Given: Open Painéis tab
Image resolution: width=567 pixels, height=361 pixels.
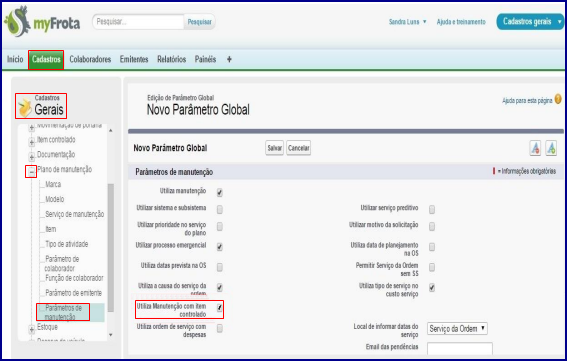Looking at the screenshot, I should pyautogui.click(x=205, y=59).
